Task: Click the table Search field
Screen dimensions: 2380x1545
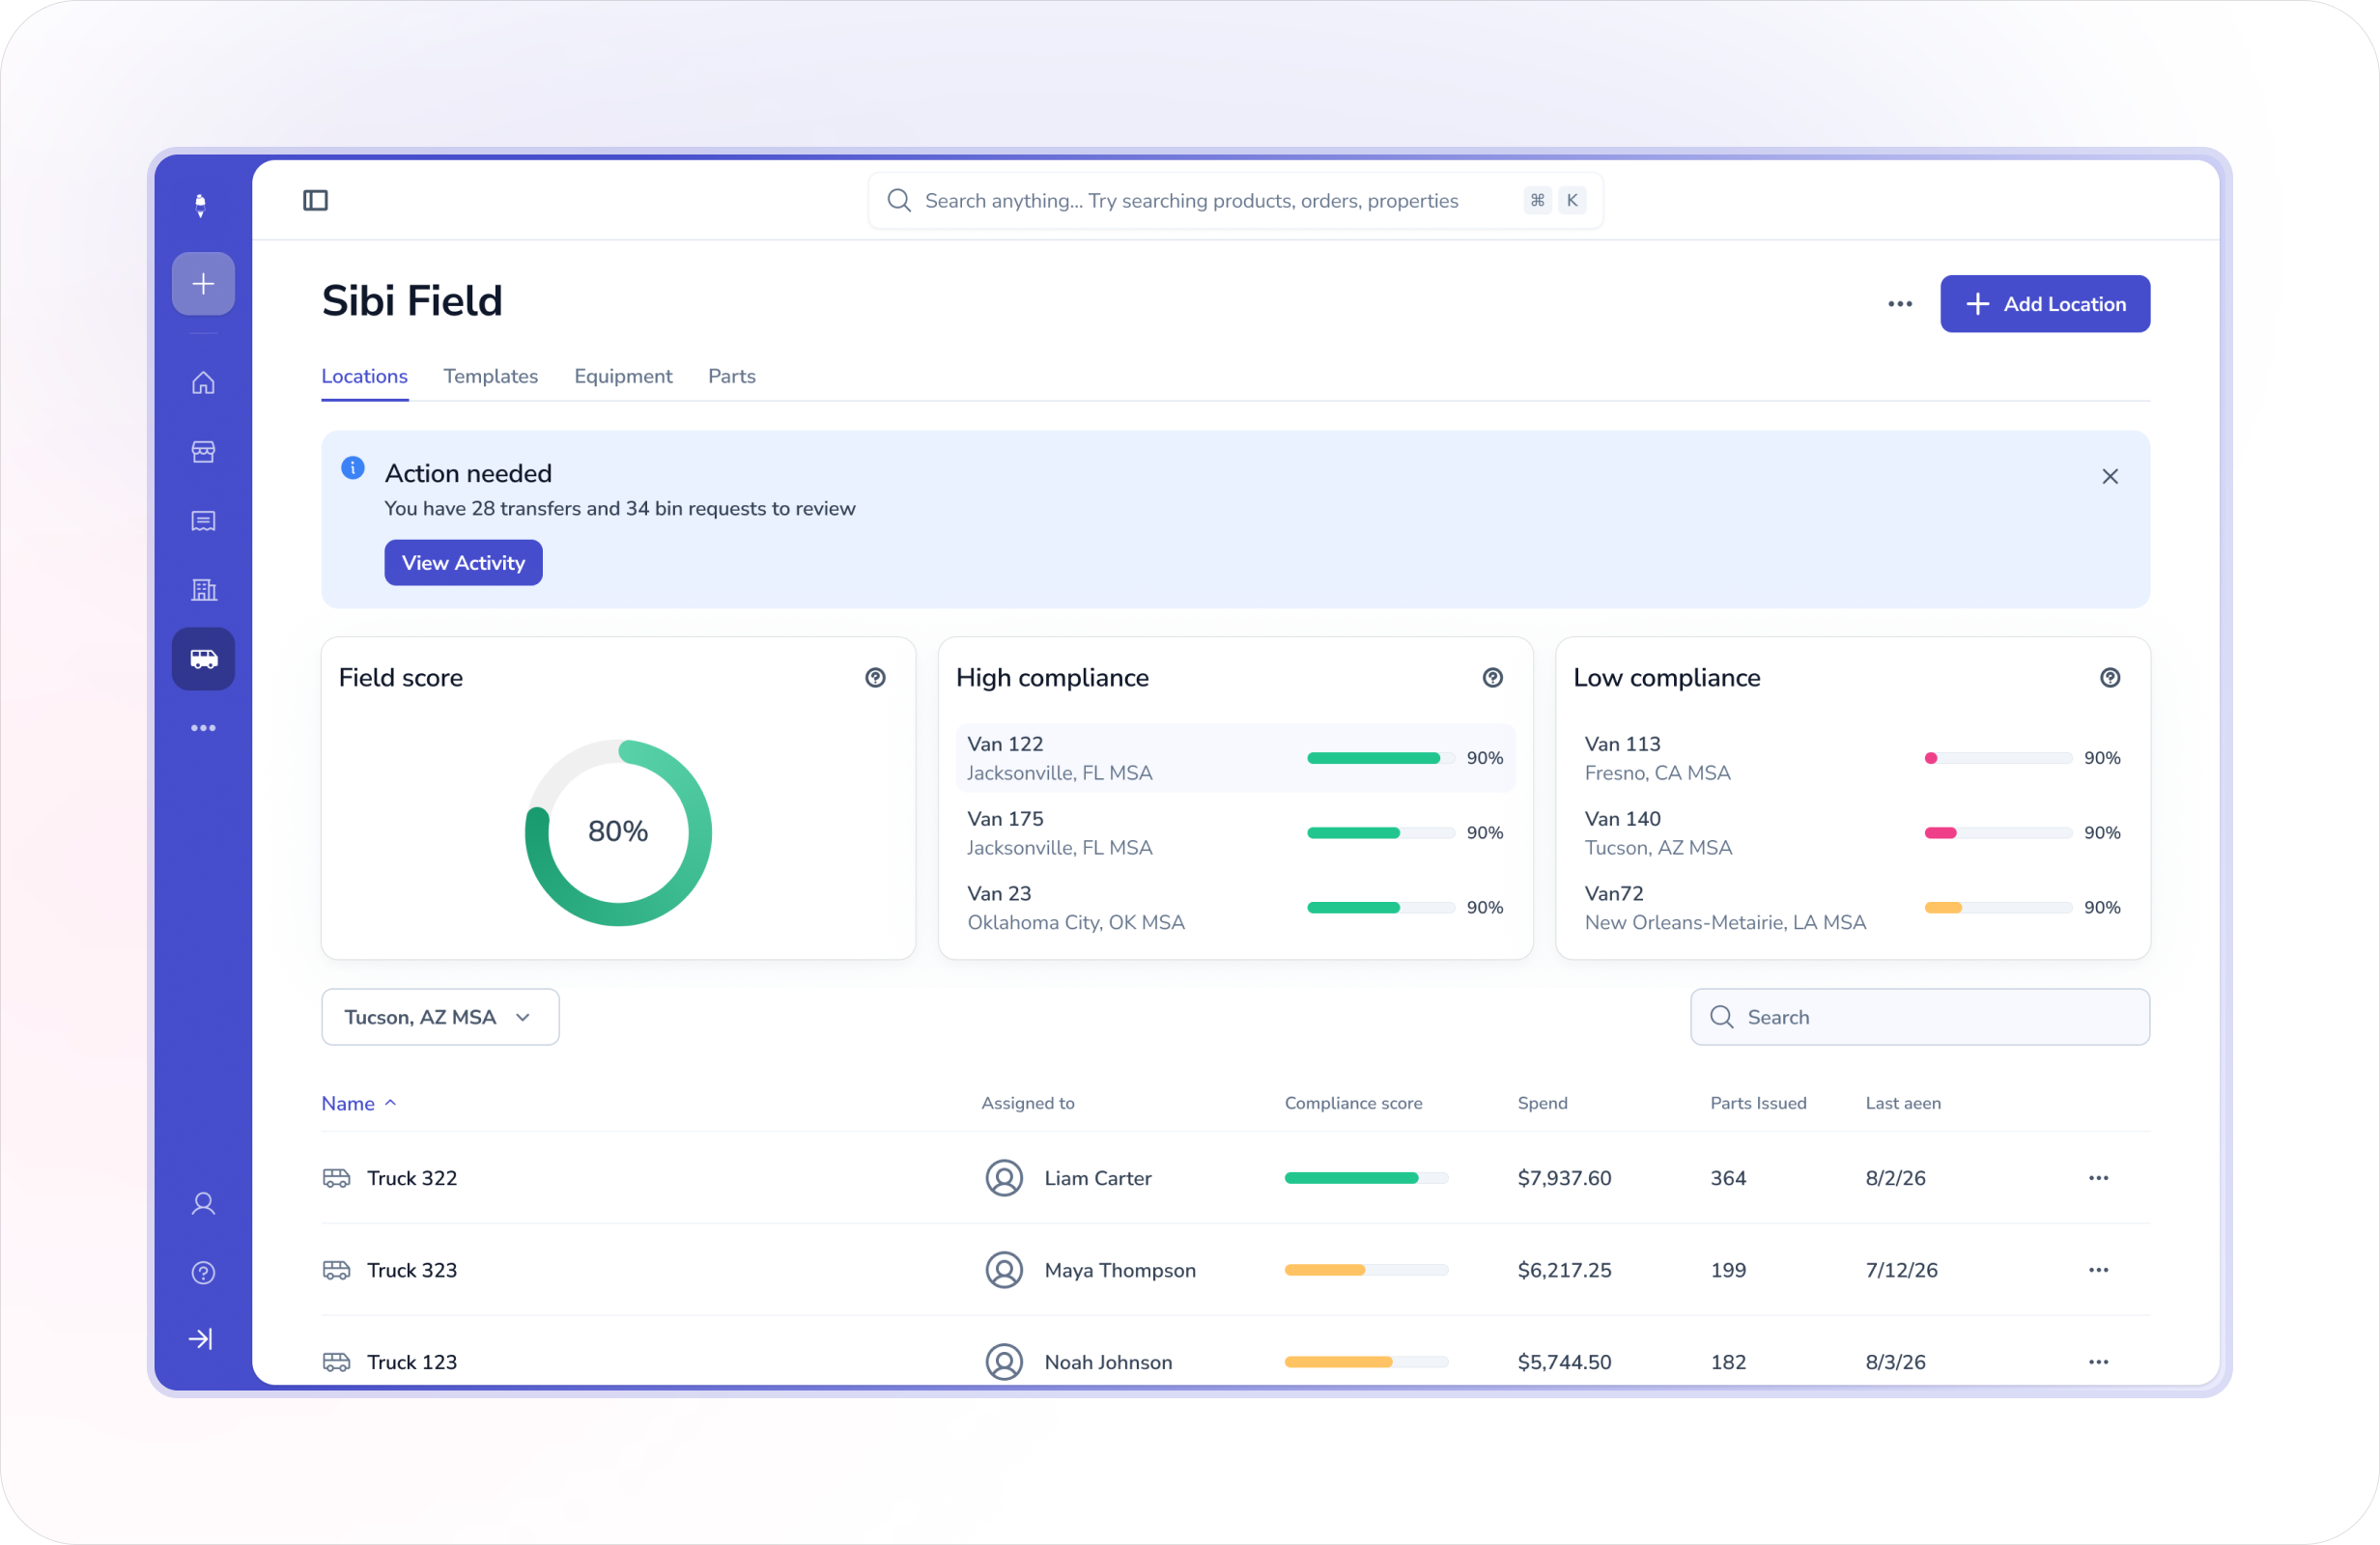Action: pyautogui.click(x=1919, y=1017)
